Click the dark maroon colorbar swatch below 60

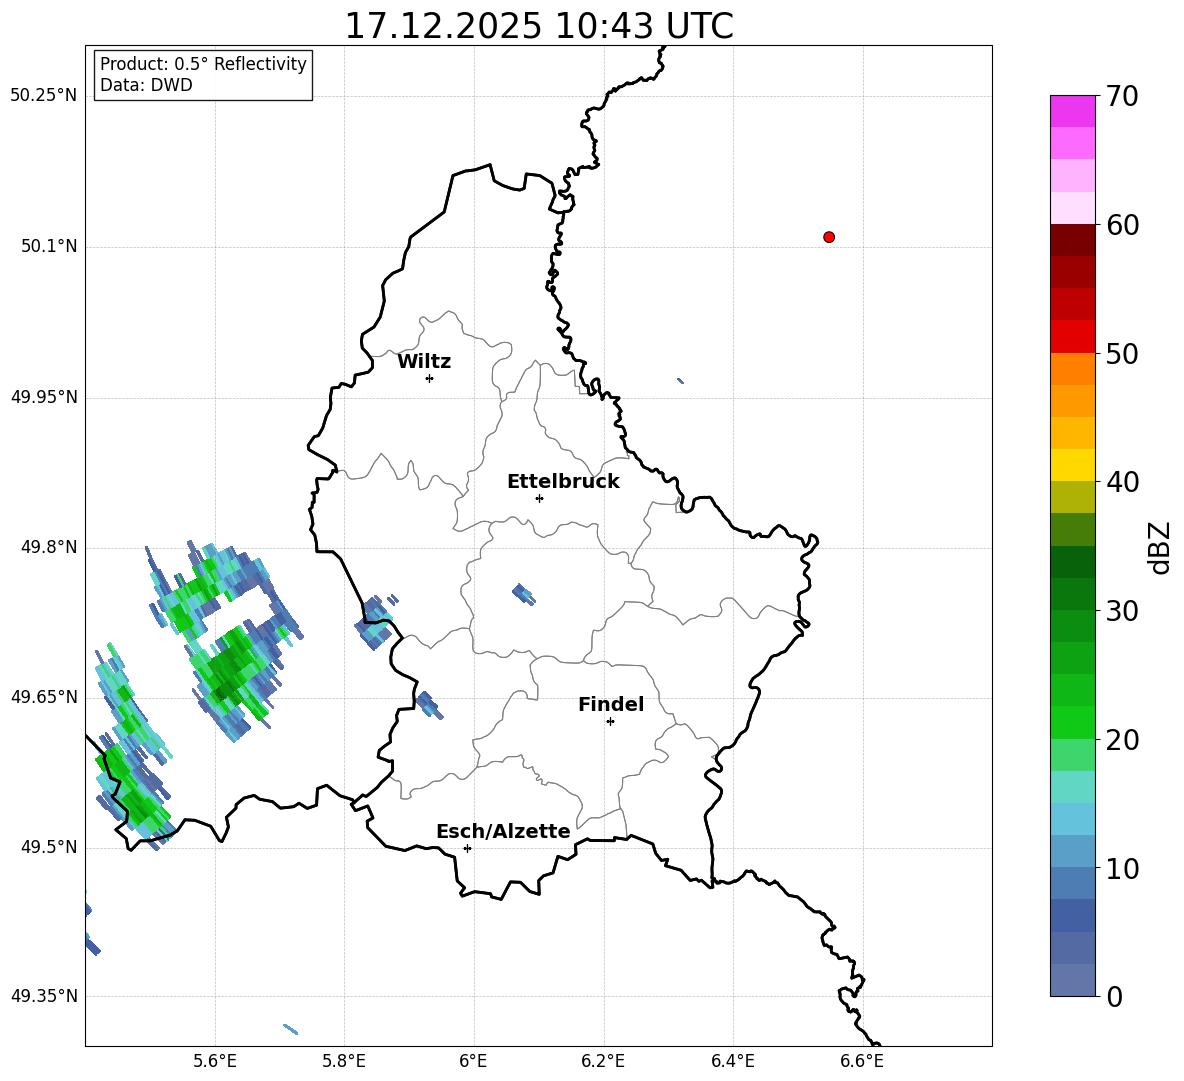pos(1072,240)
